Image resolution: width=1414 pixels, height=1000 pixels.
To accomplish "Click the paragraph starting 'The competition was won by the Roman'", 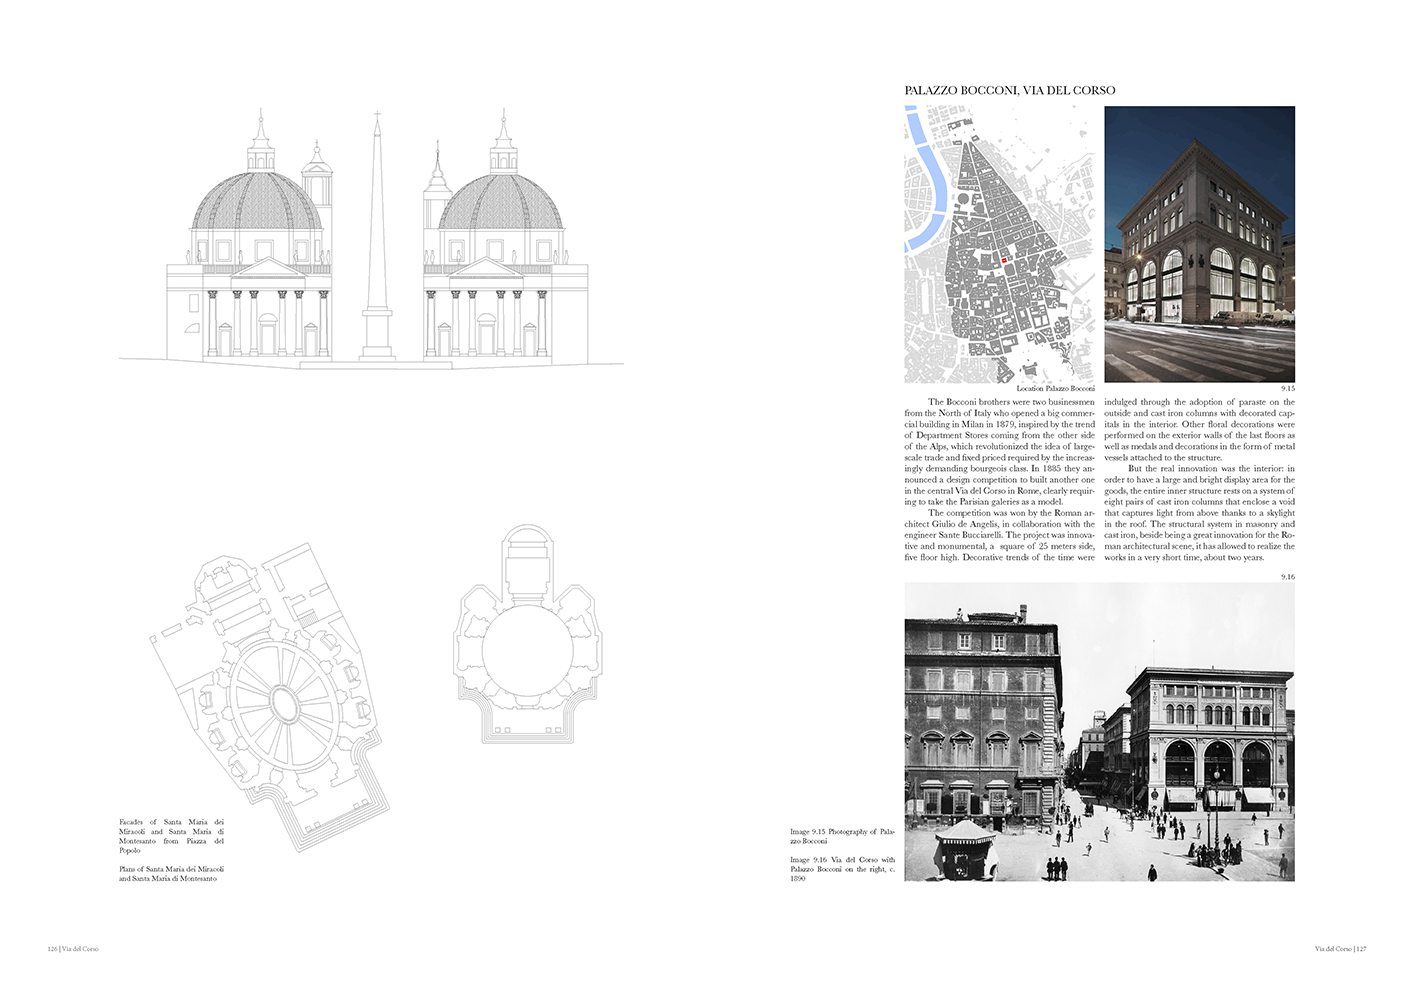I will (1000, 534).
